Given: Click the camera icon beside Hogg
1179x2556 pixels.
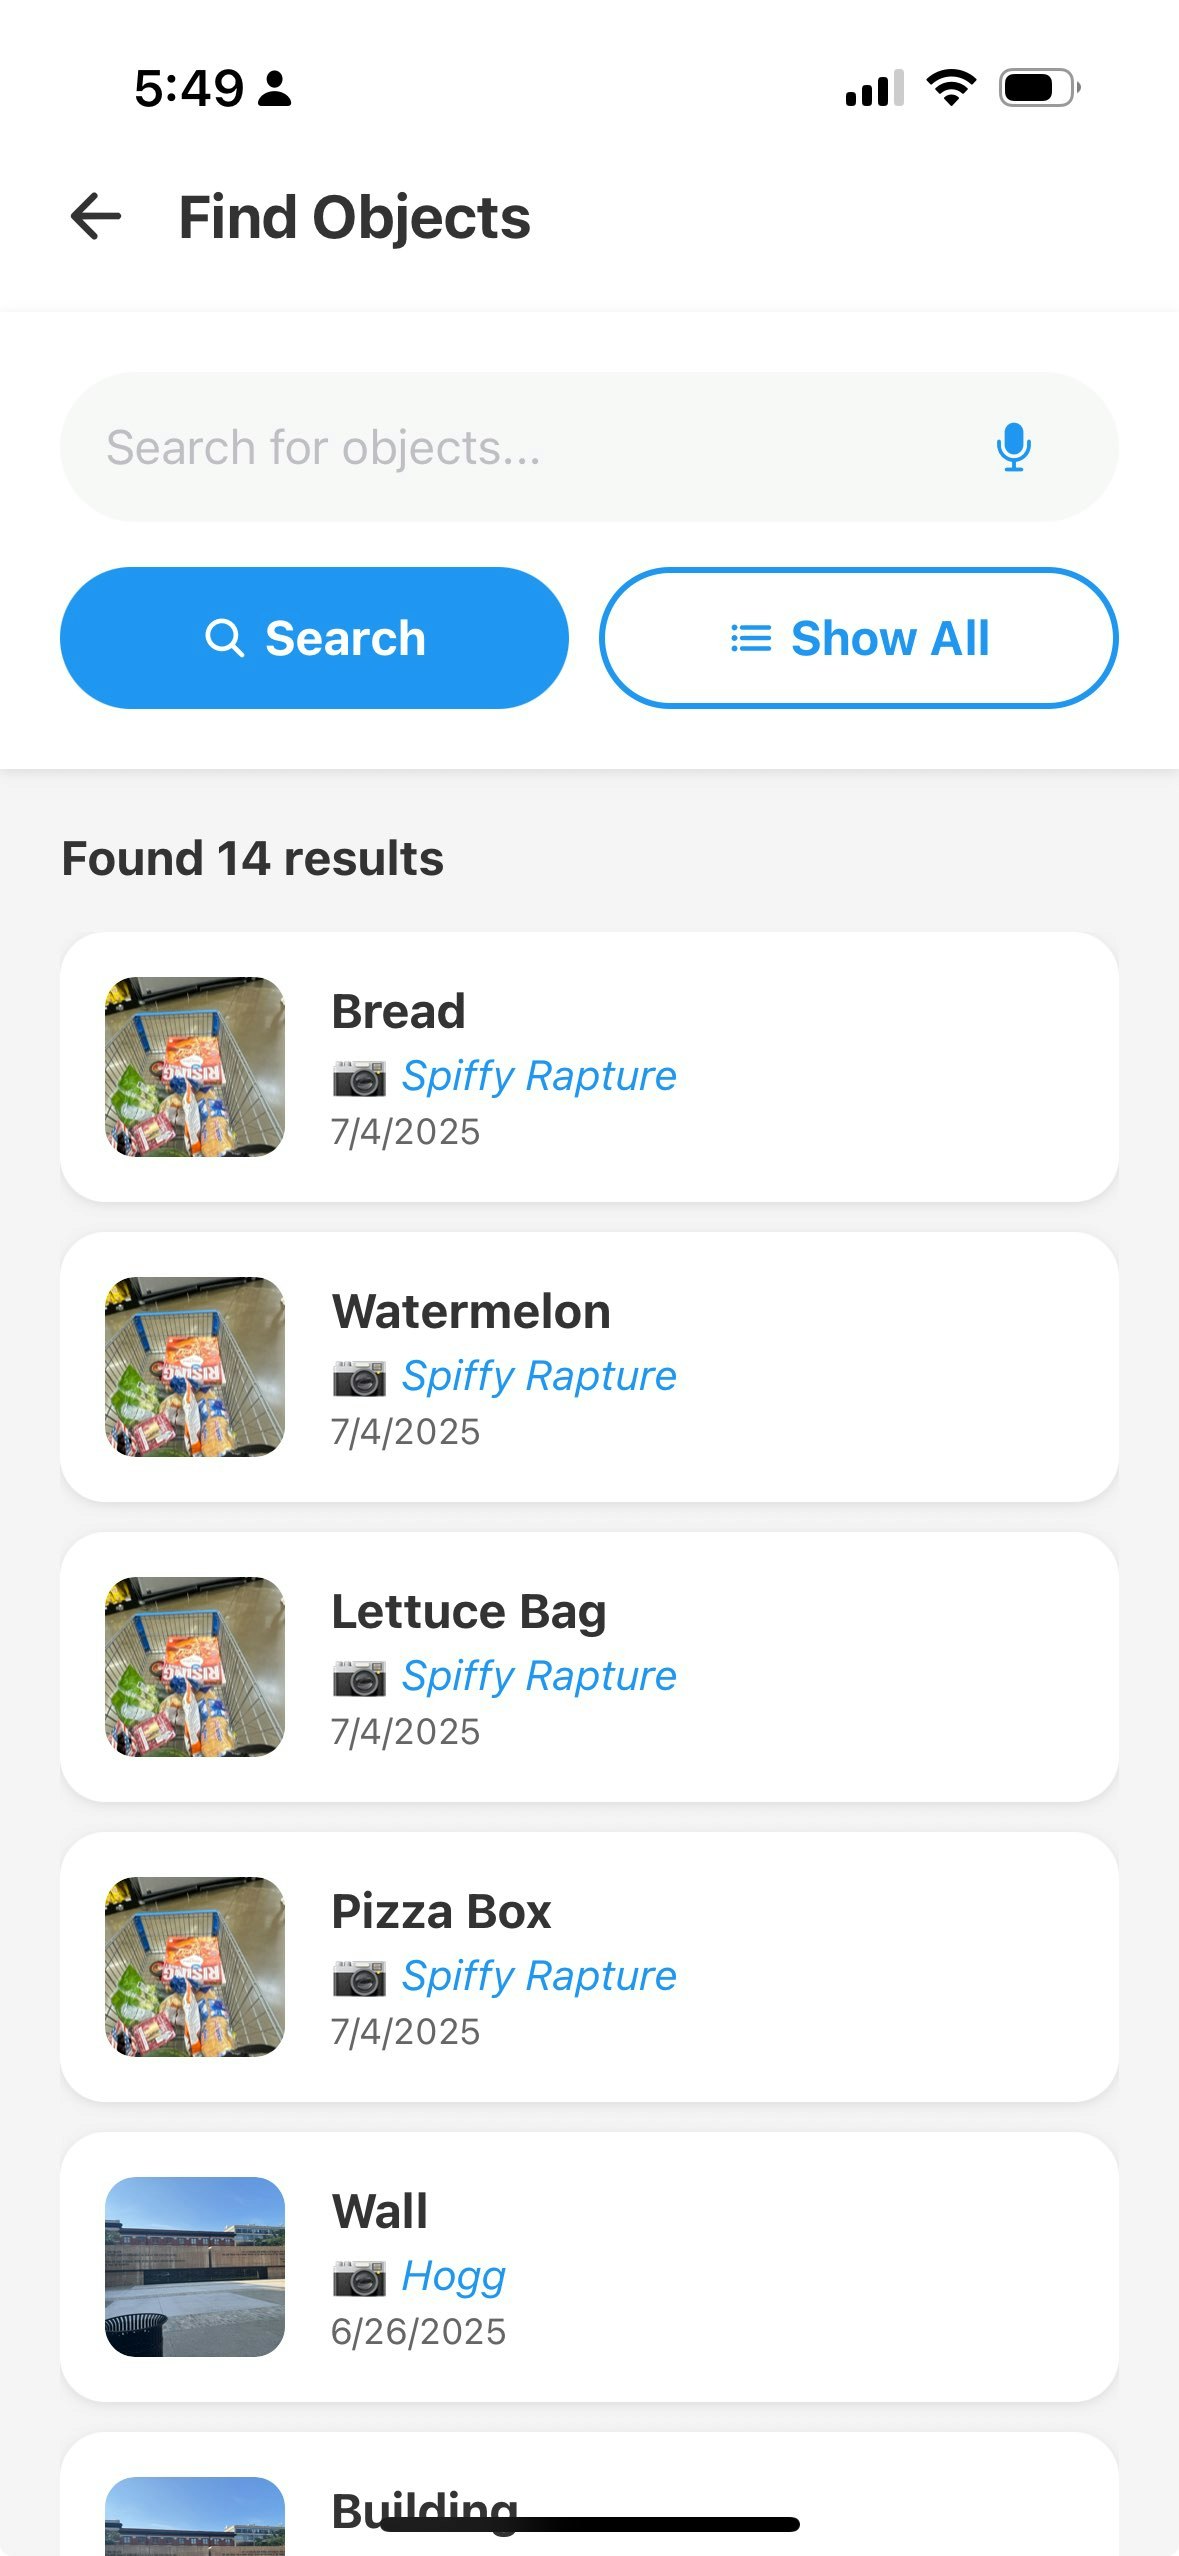Looking at the screenshot, I should tap(359, 2278).
